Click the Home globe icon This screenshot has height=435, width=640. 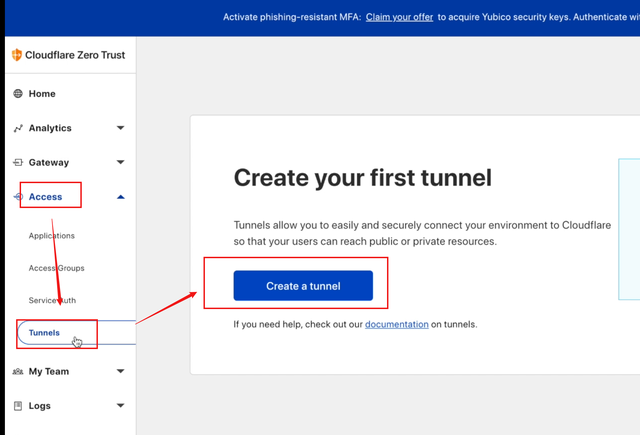18,94
